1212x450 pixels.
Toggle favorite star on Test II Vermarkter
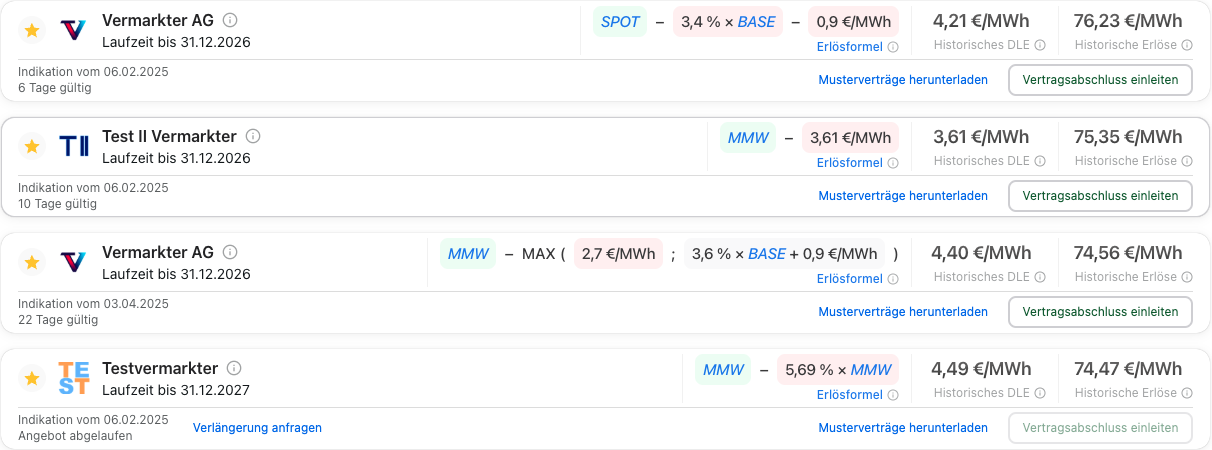[x=32, y=147]
